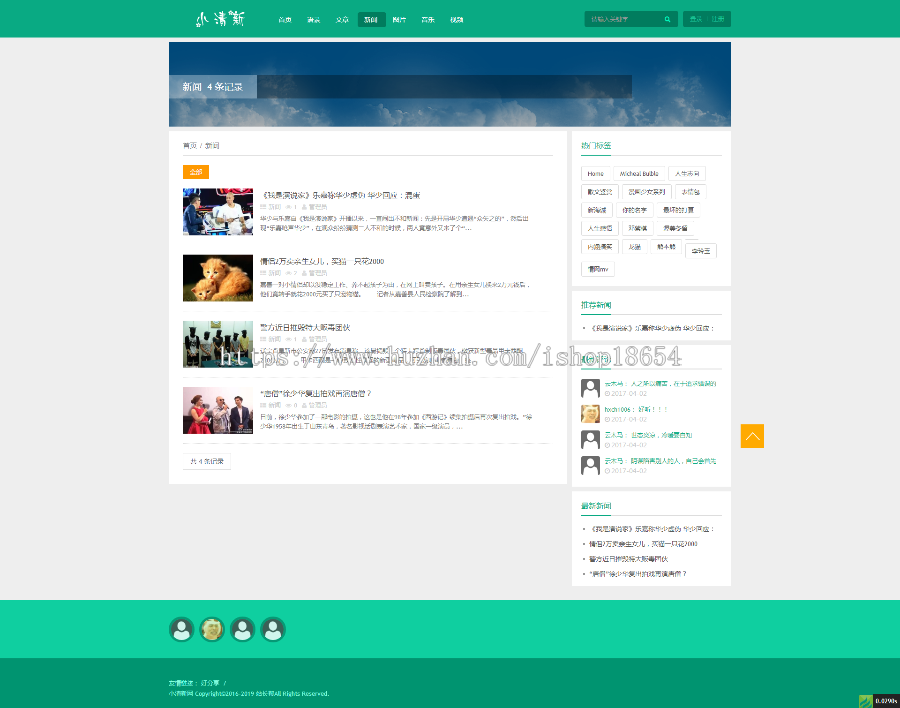Click the footer copyright text line
Viewport: 900px width, 708px height.
pos(249,694)
